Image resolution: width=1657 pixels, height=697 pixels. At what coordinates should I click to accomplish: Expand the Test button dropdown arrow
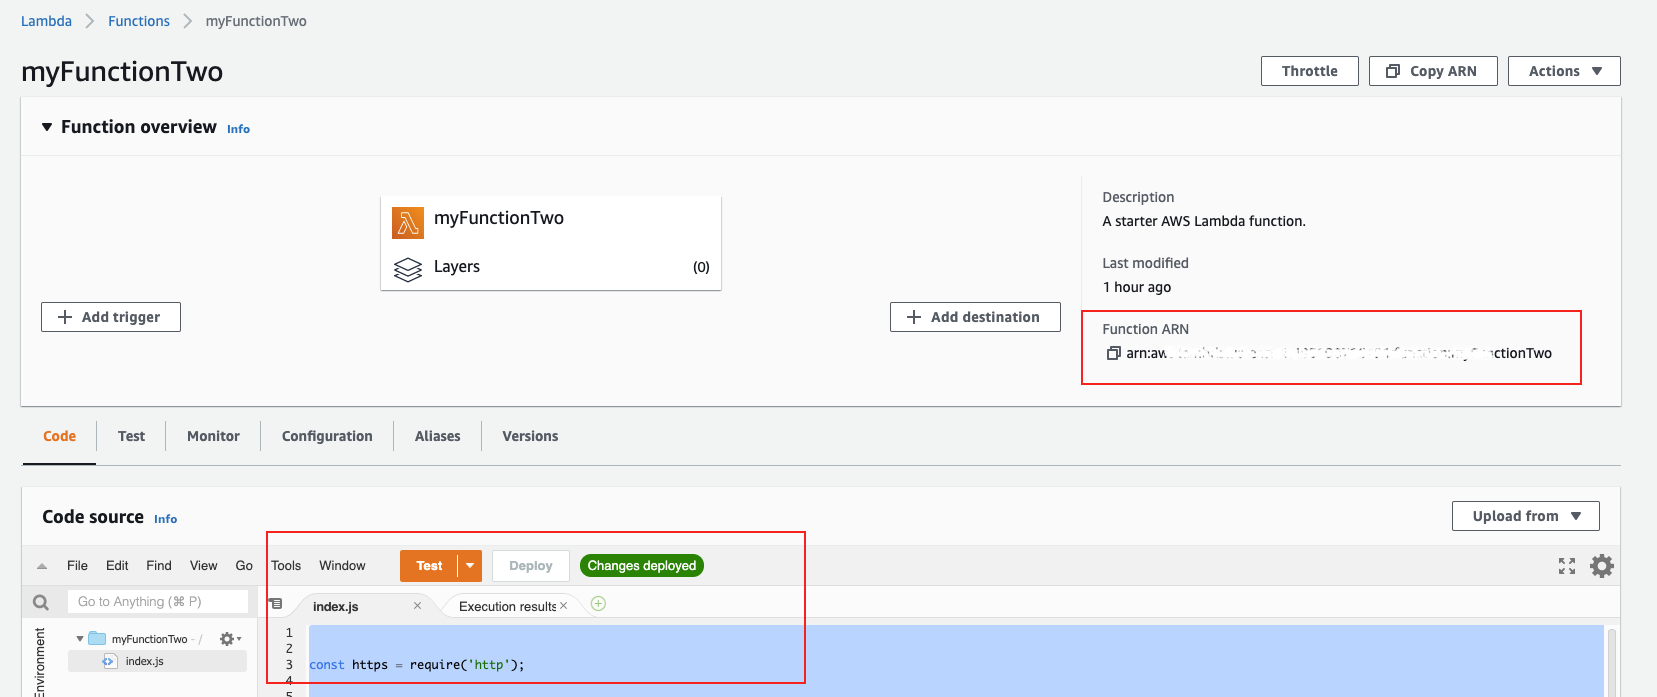[x=470, y=566]
